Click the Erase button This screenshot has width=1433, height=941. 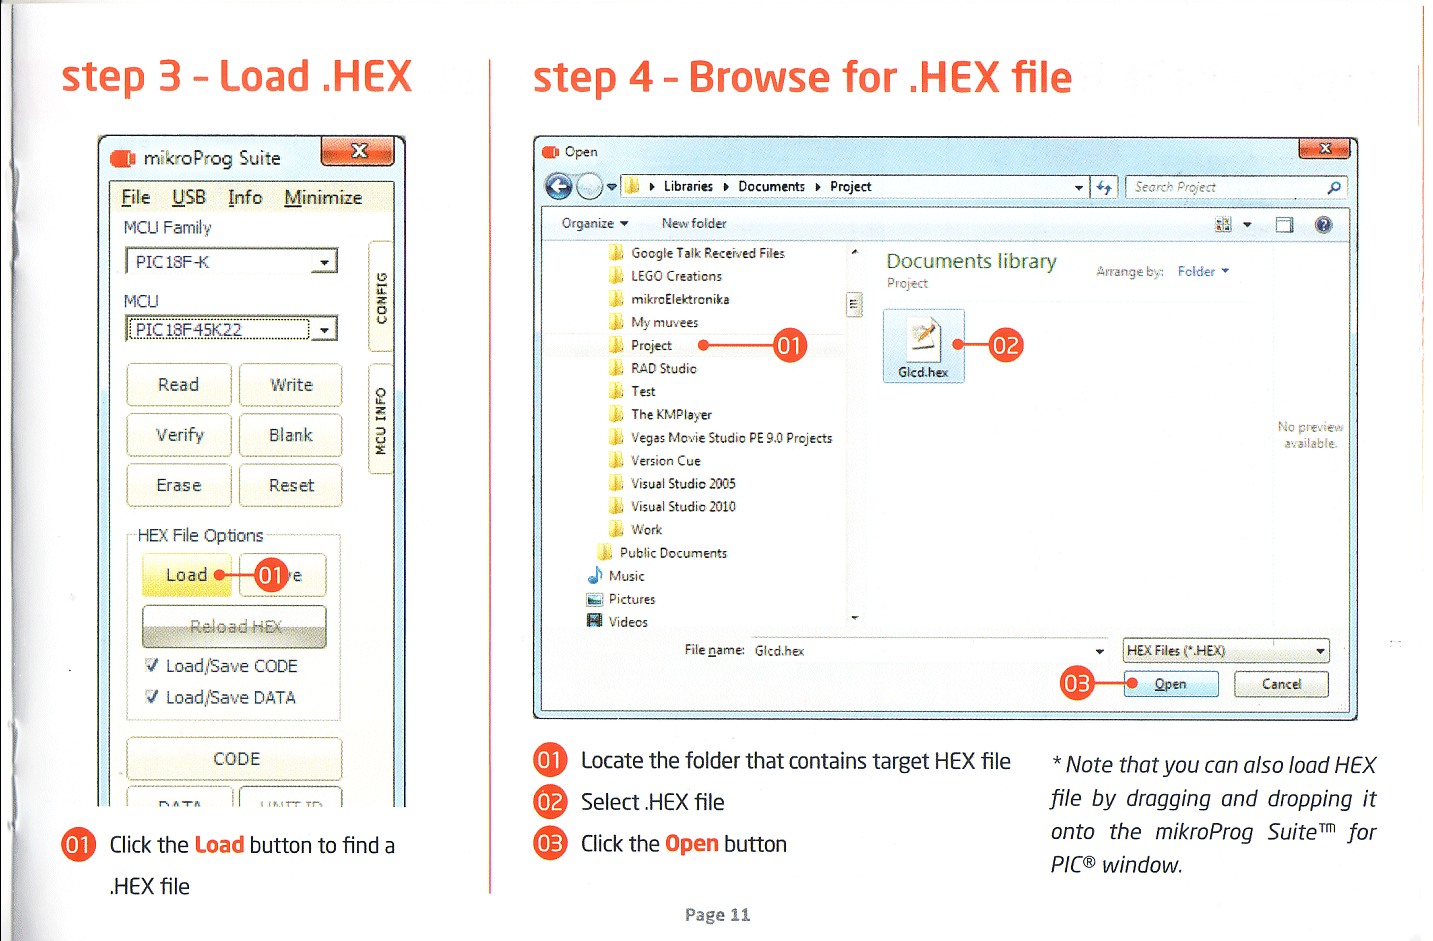coord(179,485)
